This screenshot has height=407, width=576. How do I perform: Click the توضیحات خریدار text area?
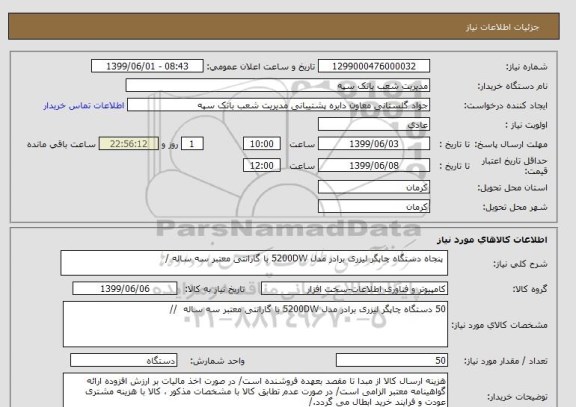[x=255, y=390]
